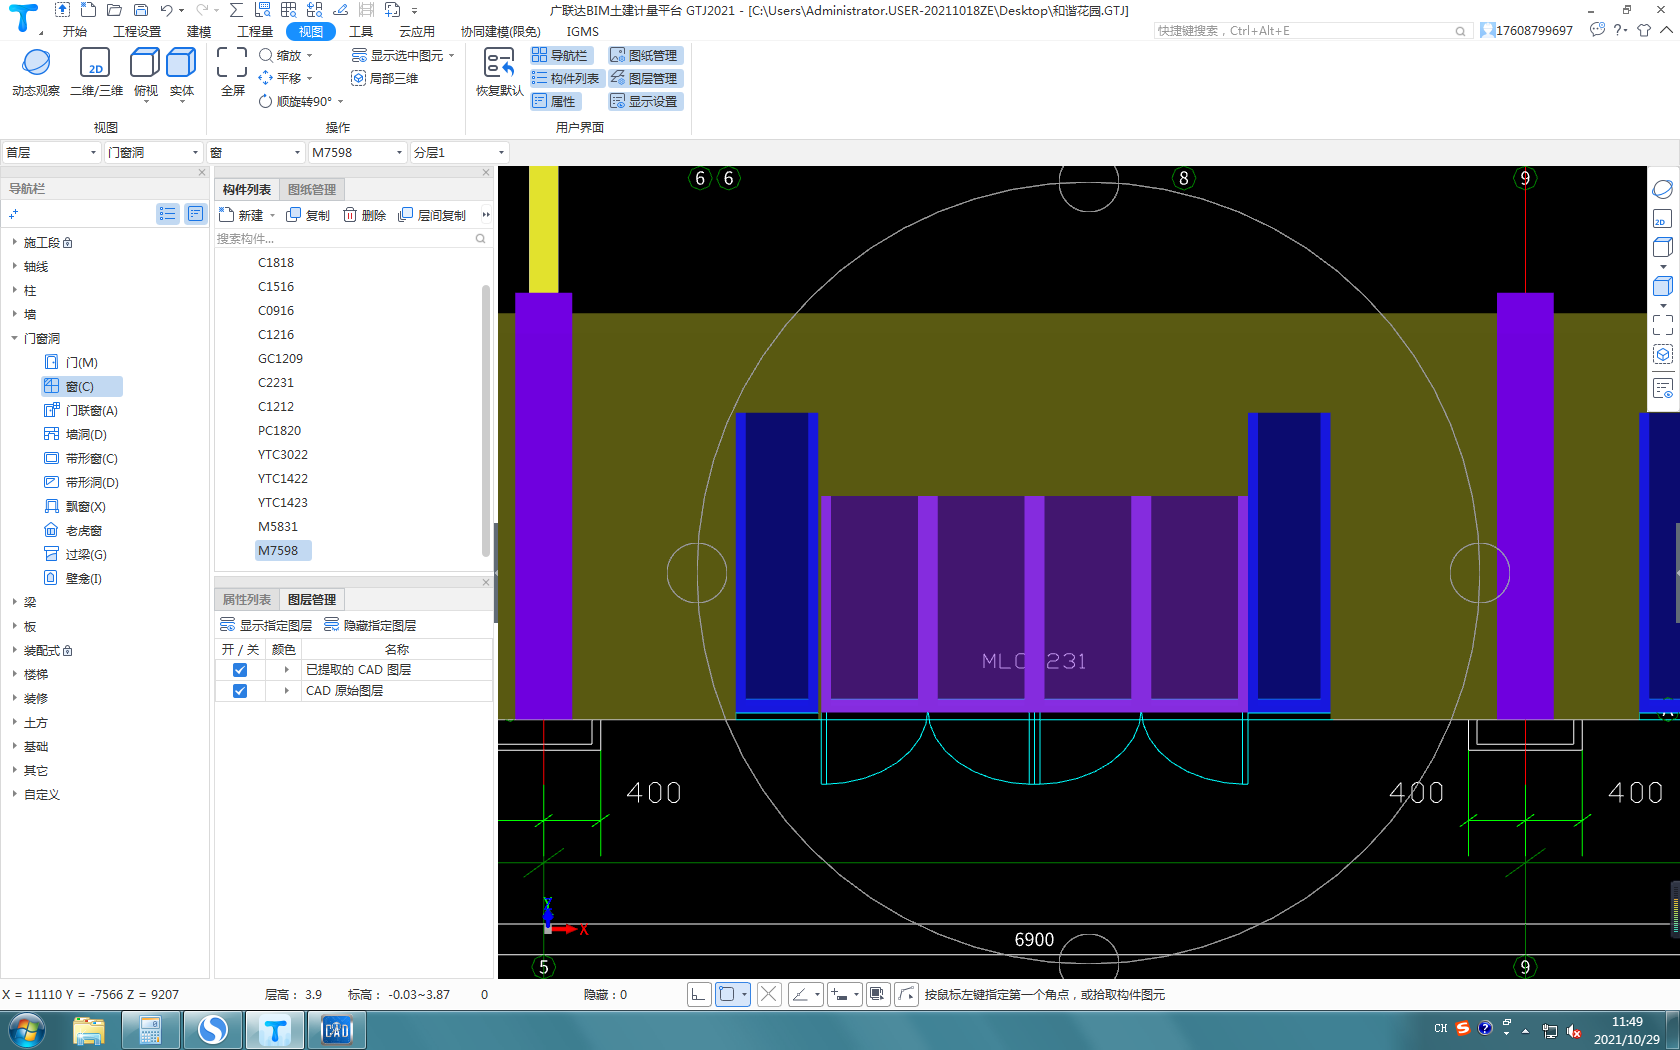
Task: Open the 开始 ribbon tab
Action: (x=75, y=31)
